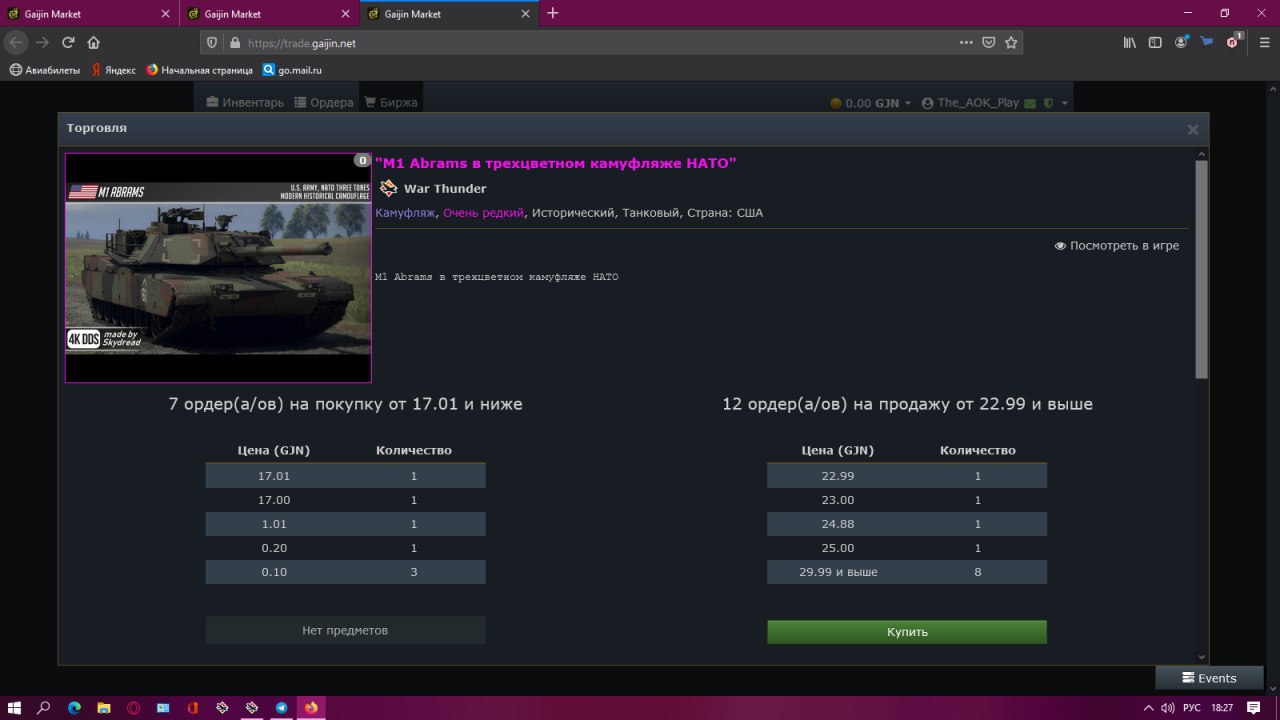Open the Firefox hamburger menu
1280x720 pixels.
(1265, 43)
